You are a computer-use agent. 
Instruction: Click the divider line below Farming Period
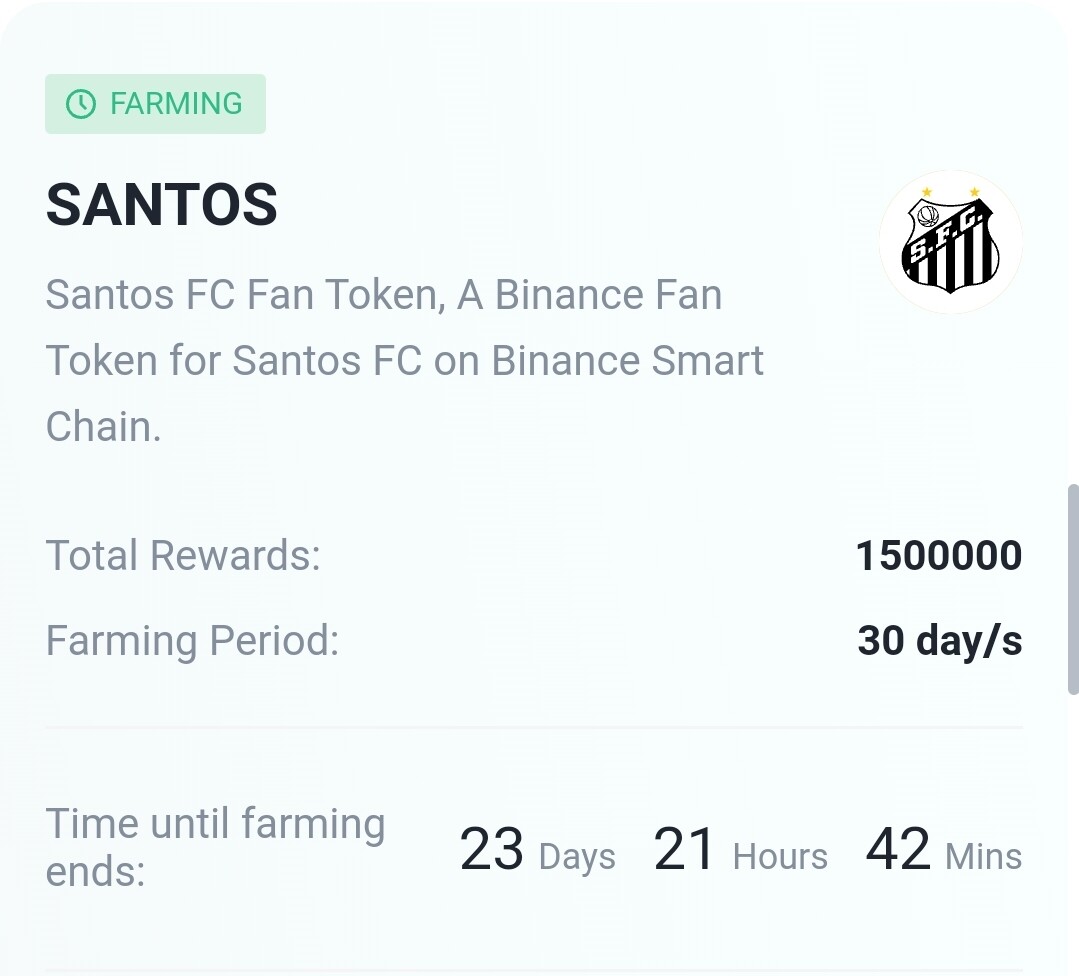click(534, 728)
